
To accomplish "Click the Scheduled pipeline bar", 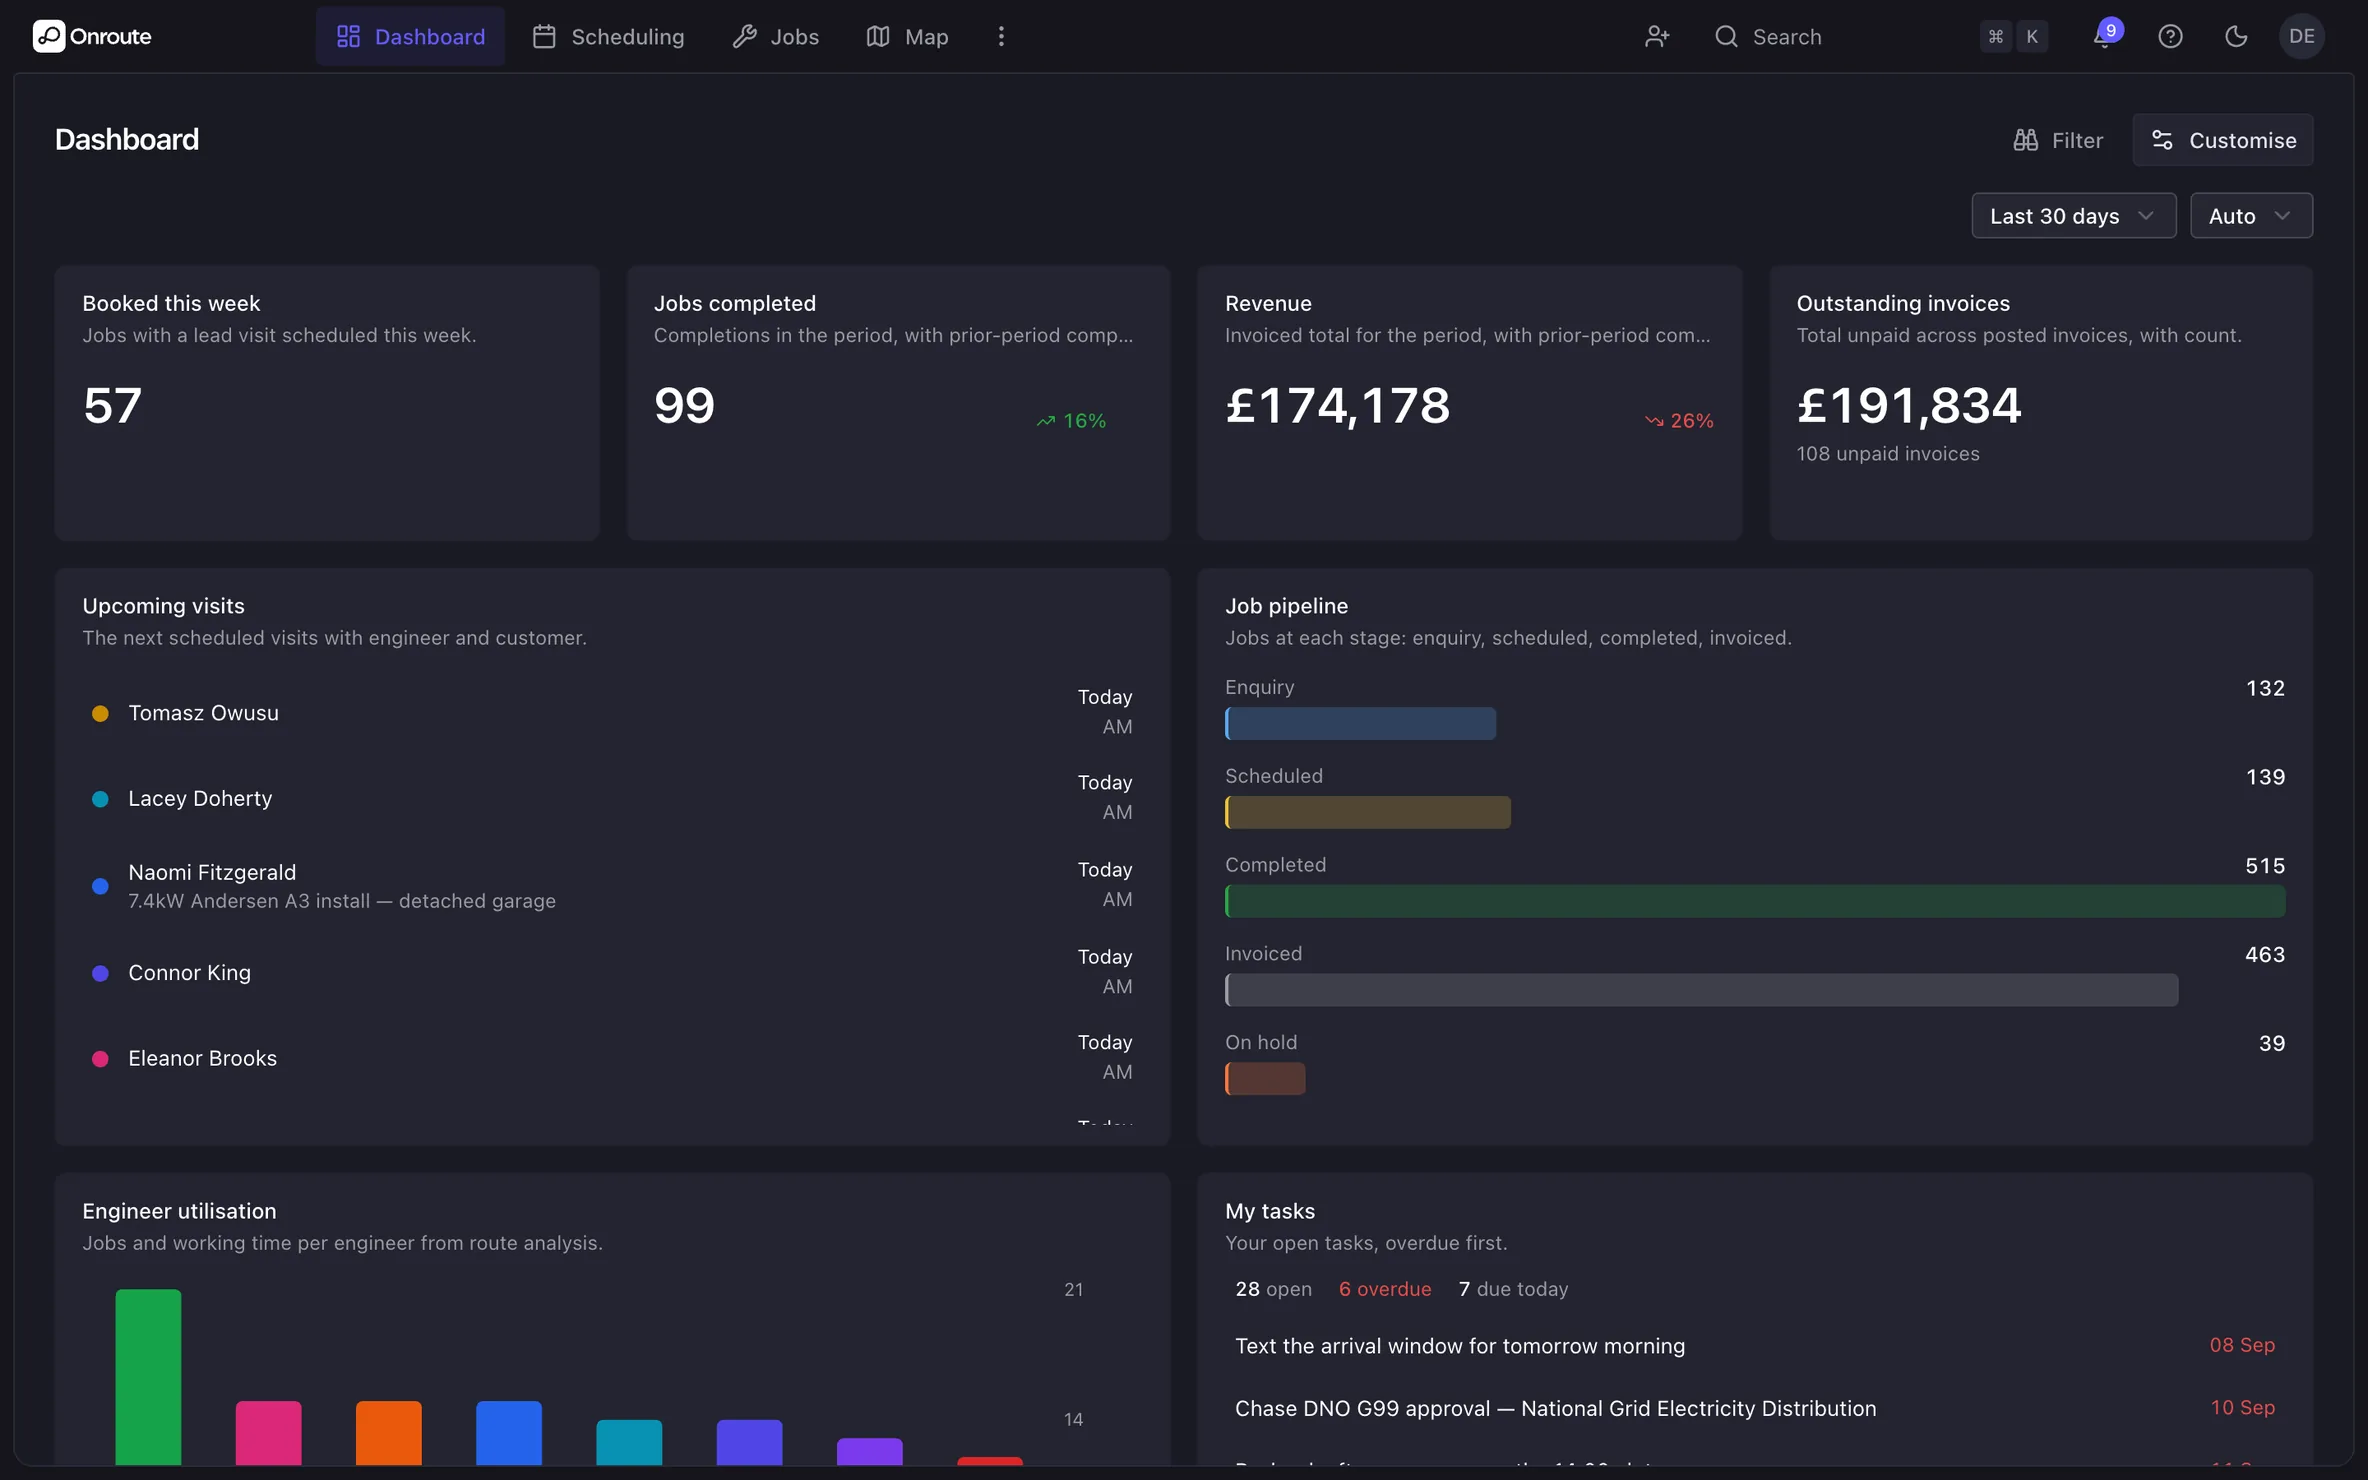I will (1367, 812).
